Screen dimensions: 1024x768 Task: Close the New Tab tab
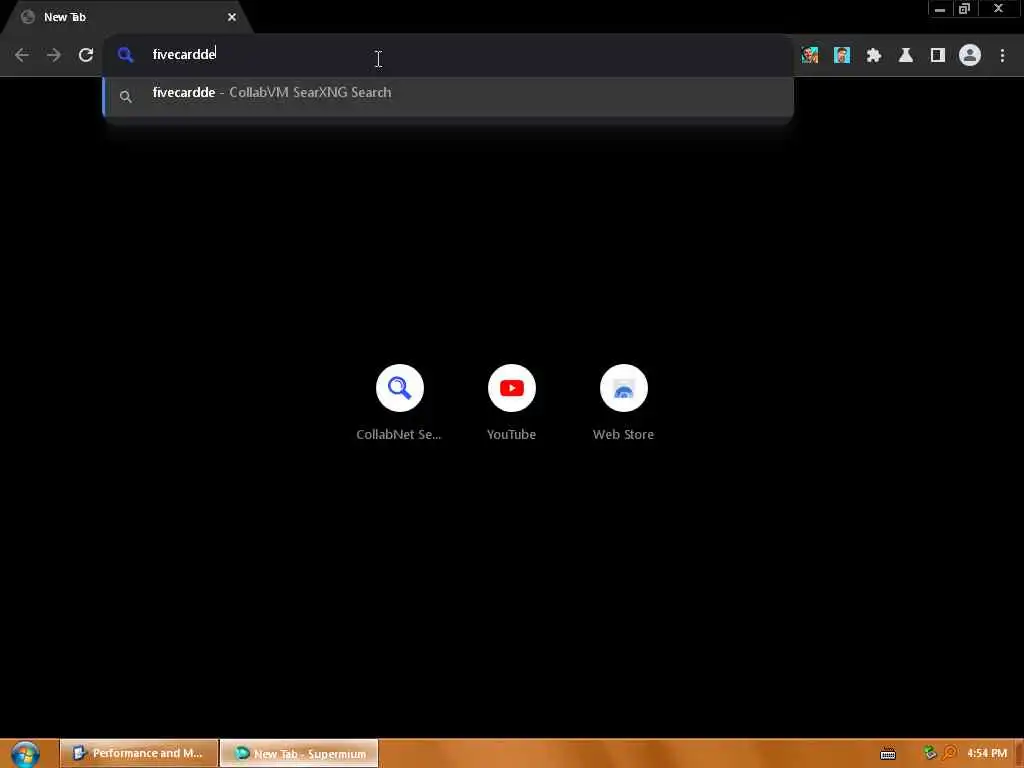pos(232,17)
